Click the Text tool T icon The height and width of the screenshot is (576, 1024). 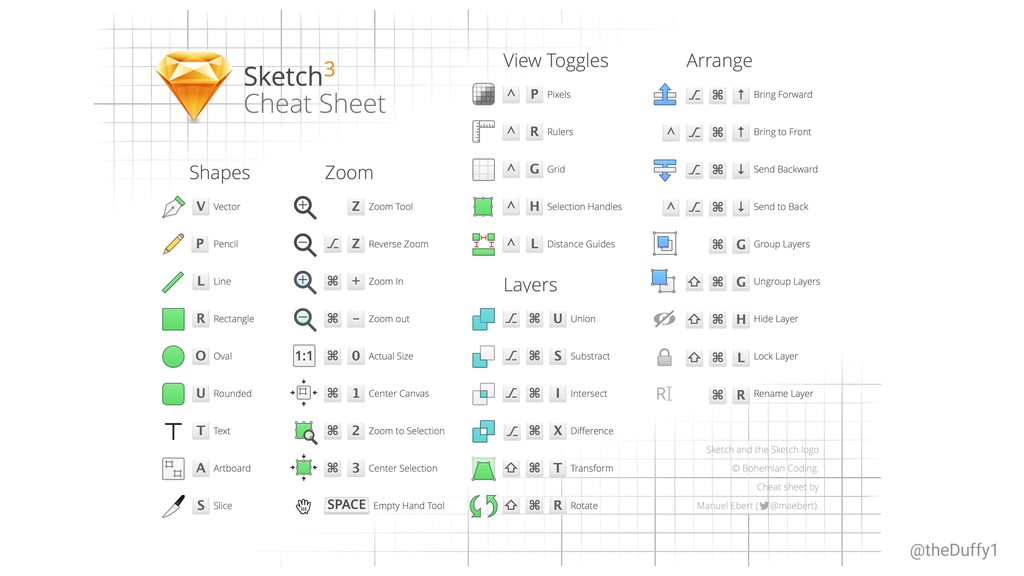click(x=173, y=431)
